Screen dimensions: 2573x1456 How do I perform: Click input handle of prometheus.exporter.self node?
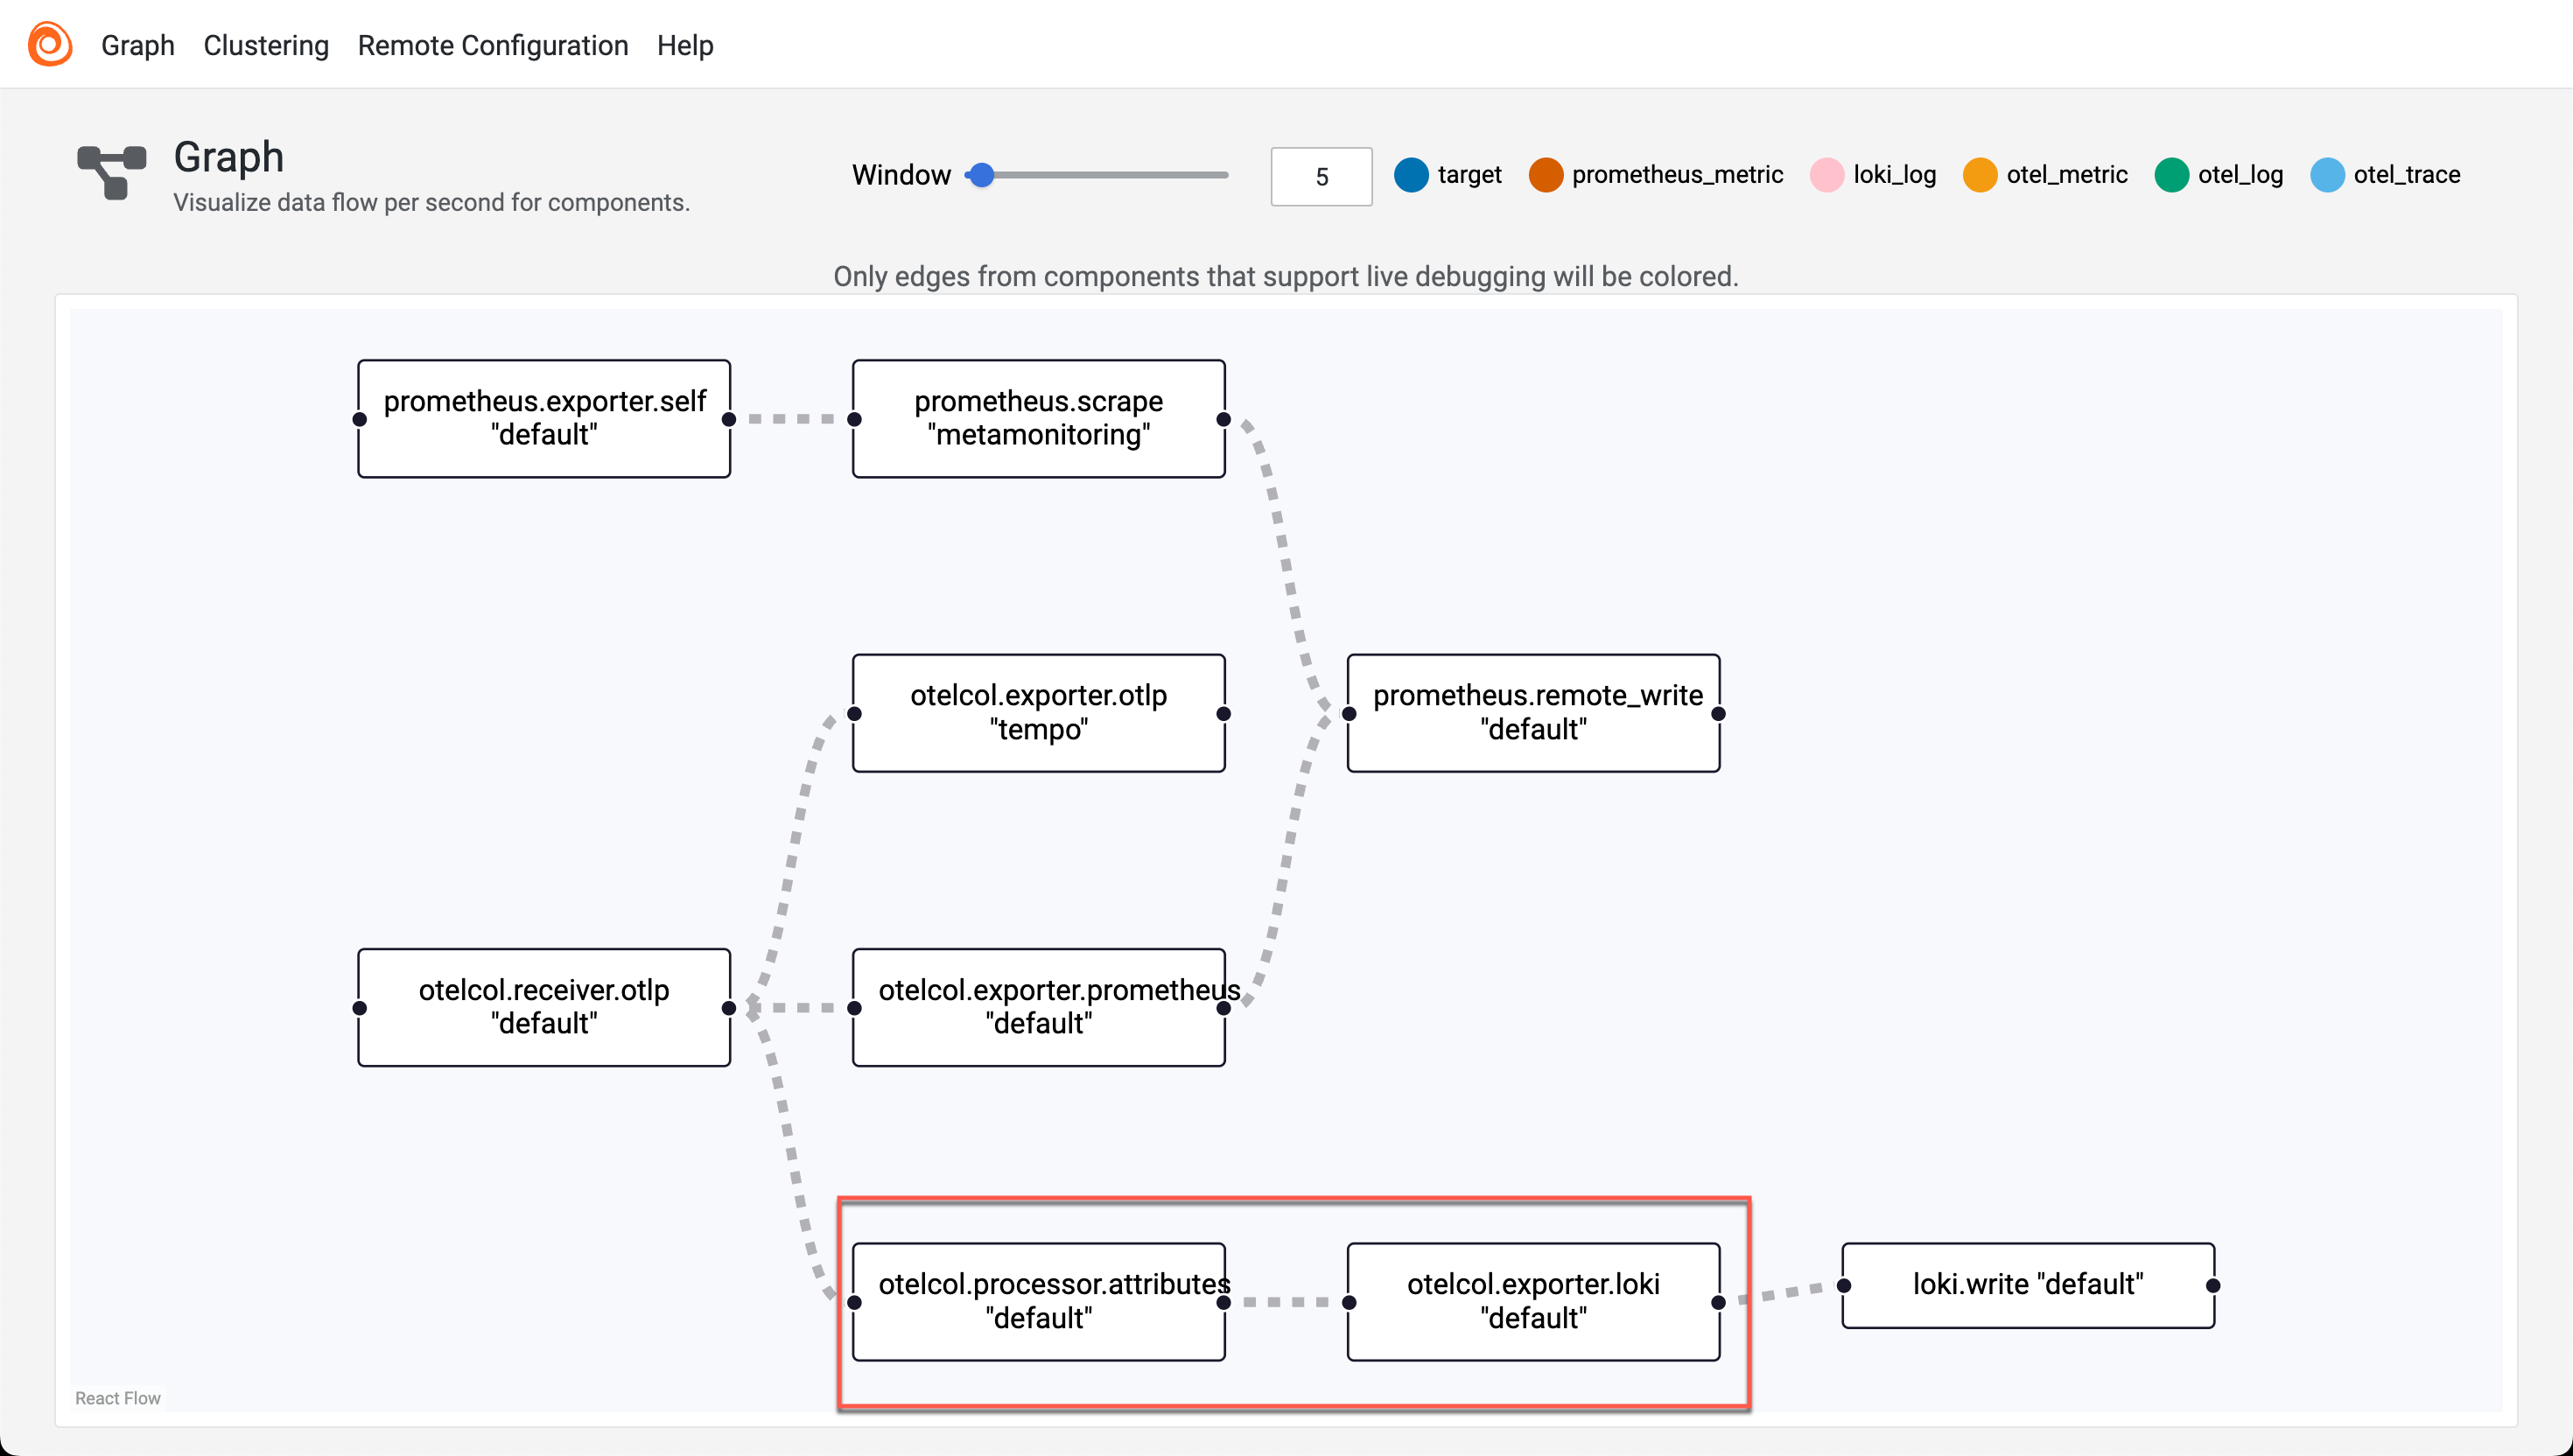coord(360,419)
